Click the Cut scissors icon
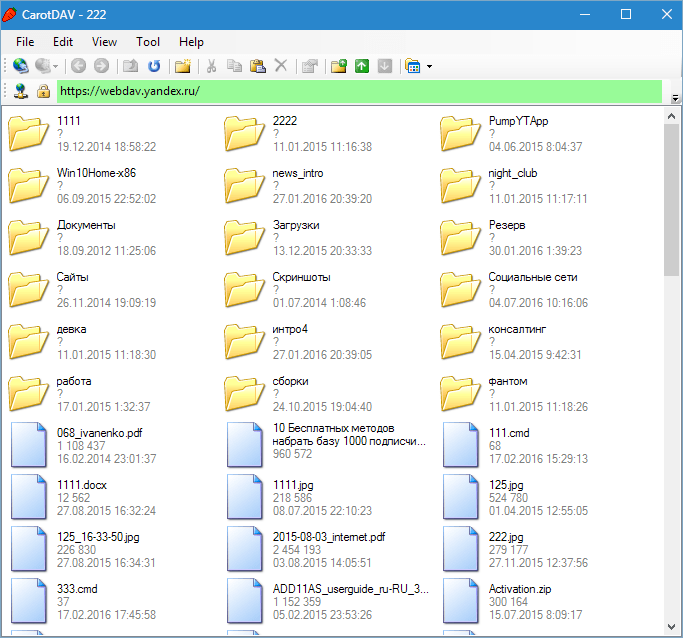Image resolution: width=683 pixels, height=638 pixels. [211, 66]
